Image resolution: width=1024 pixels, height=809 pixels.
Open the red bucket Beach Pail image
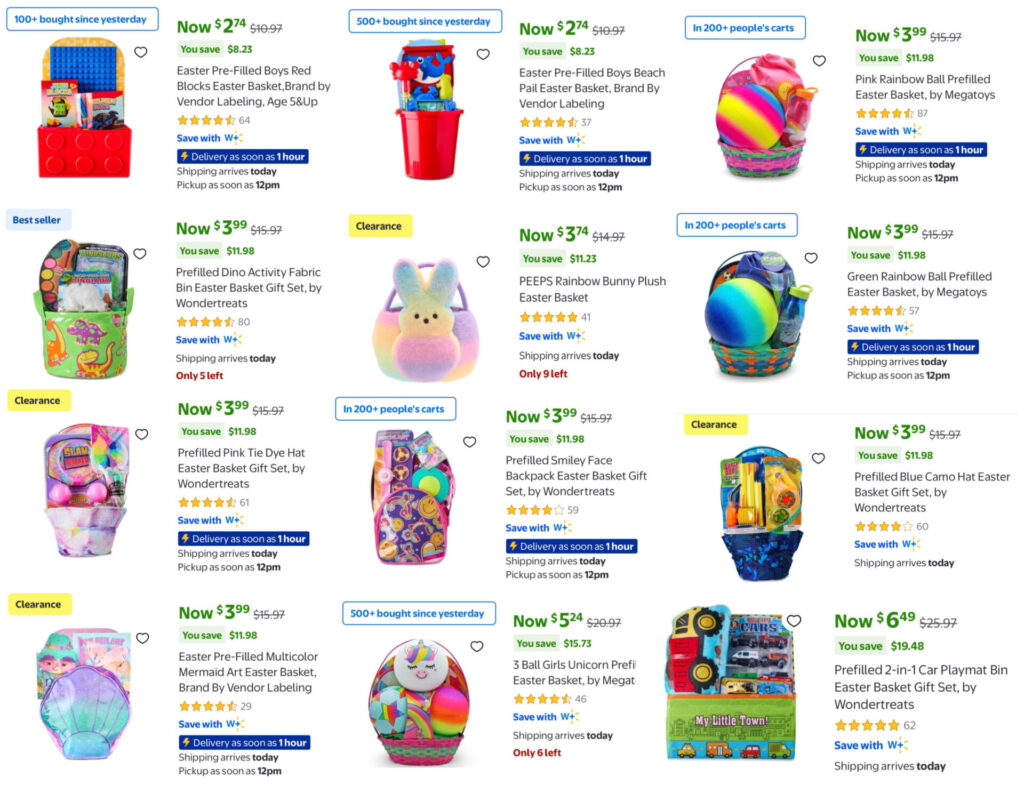[x=426, y=110]
